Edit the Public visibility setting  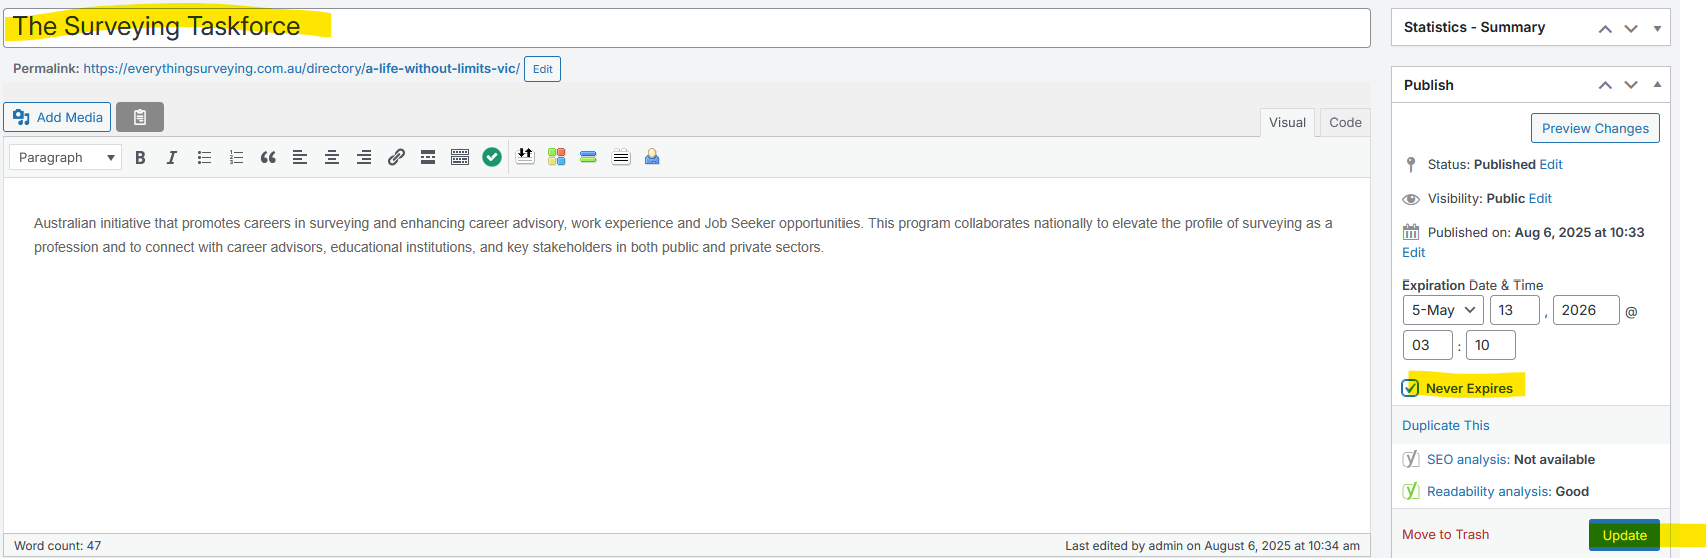tap(1540, 198)
